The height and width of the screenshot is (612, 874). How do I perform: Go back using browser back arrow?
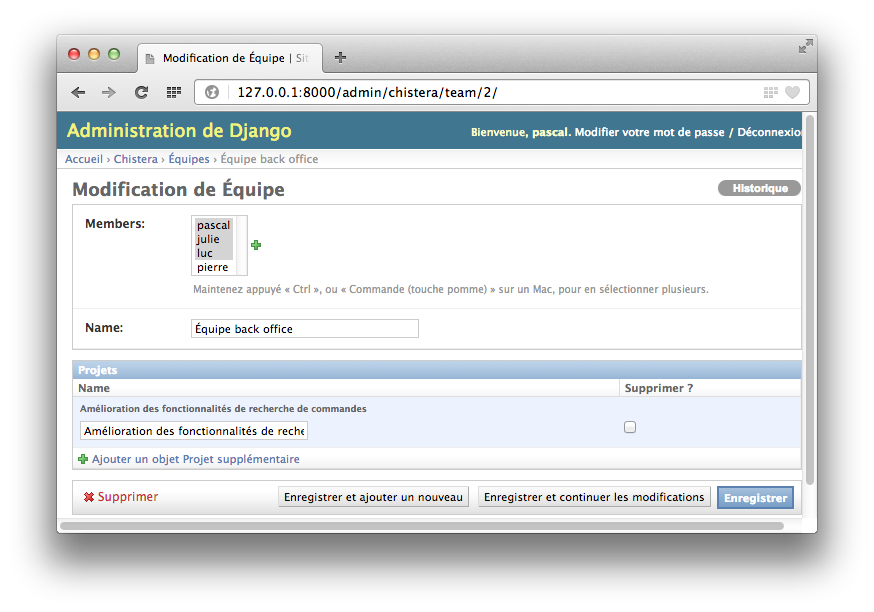79,92
